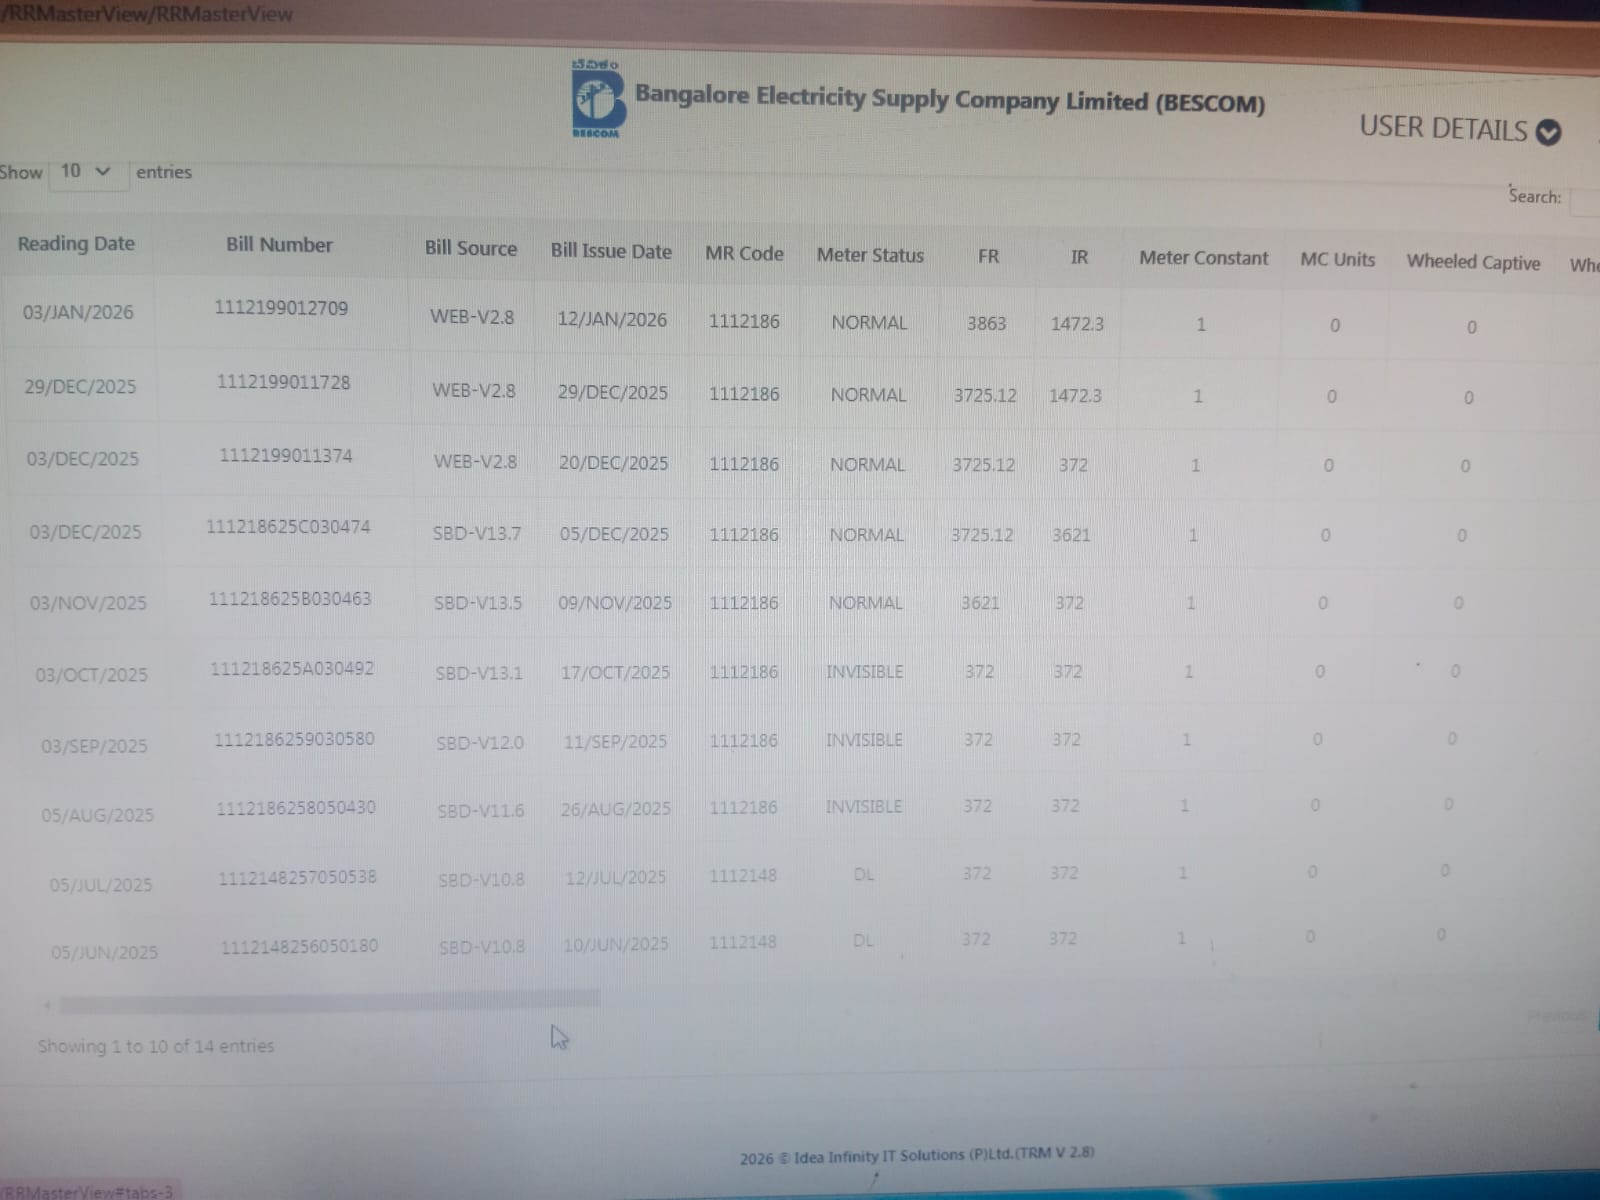The image size is (1600, 1200).
Task: Sort by the Bill Source column header
Action: click(471, 248)
